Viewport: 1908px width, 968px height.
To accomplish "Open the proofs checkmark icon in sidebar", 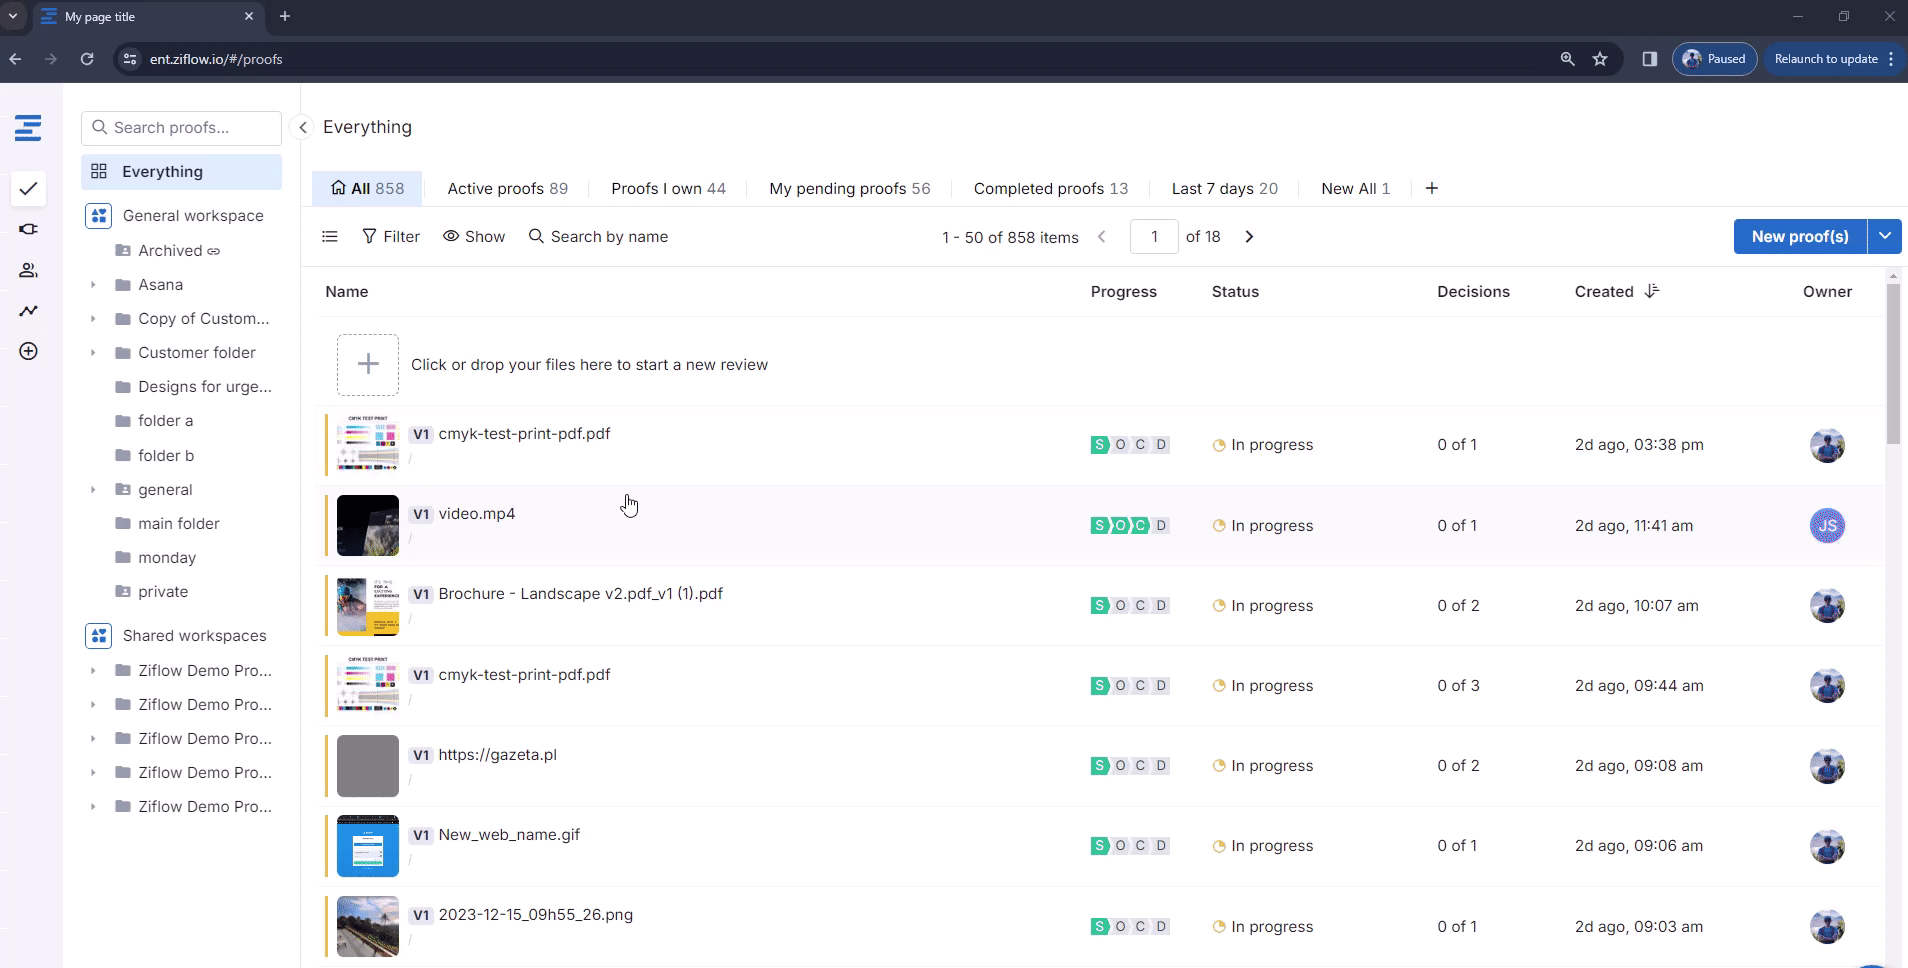I will [28, 189].
